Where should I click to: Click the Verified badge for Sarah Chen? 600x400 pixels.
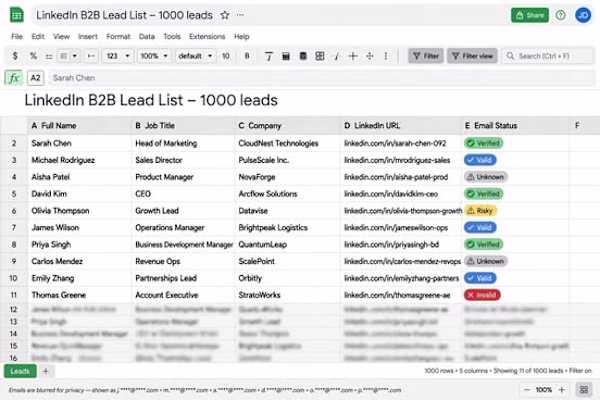click(483, 143)
